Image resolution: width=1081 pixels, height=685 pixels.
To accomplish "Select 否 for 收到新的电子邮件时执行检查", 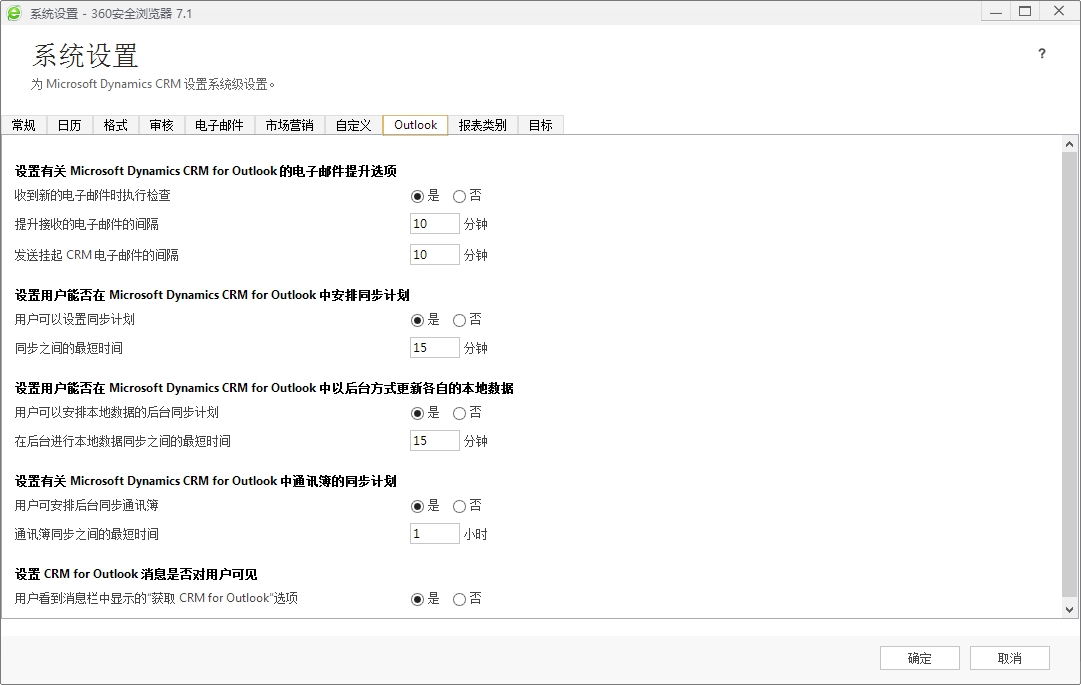I will (459, 196).
